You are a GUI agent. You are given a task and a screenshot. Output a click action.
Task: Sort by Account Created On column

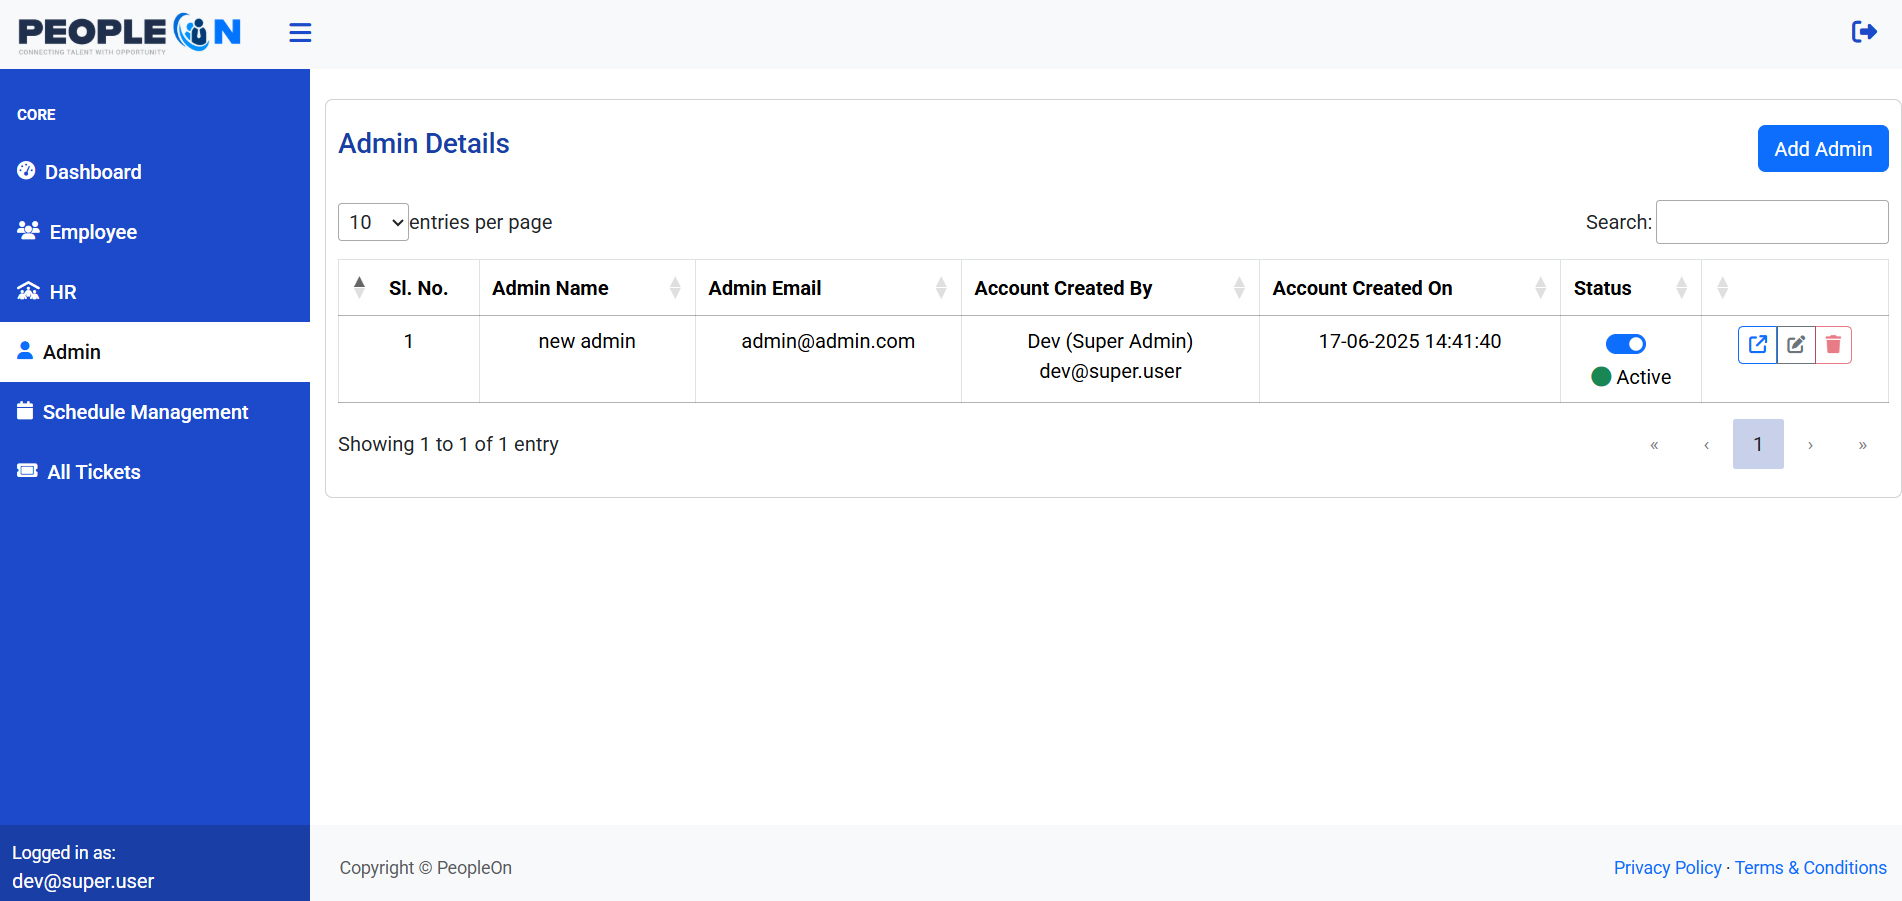click(1539, 288)
